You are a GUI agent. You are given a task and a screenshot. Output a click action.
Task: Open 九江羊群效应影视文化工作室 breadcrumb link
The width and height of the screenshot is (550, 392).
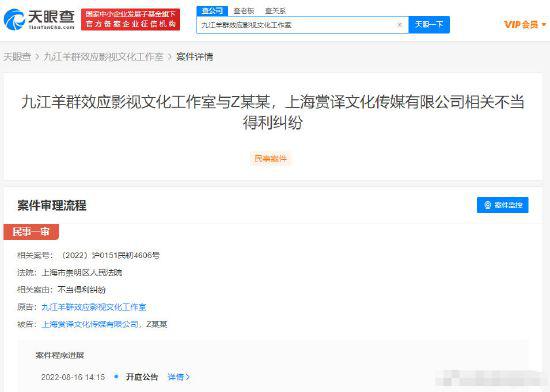pos(103,56)
